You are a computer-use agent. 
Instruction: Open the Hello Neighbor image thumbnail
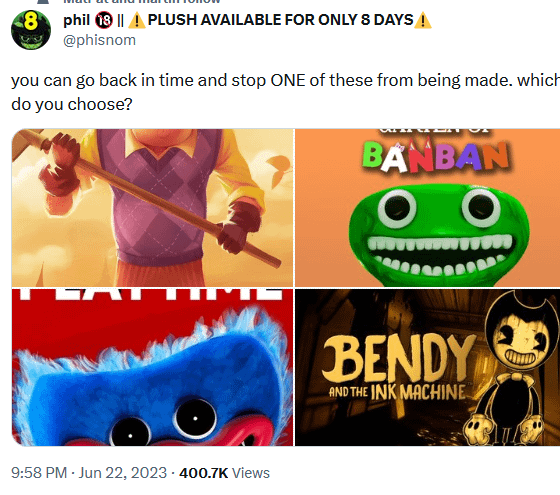[152, 208]
